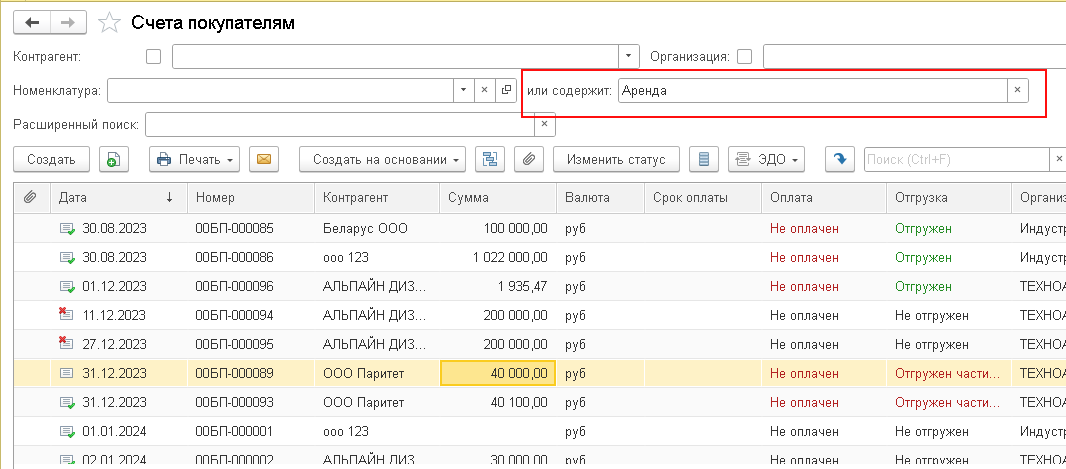Go forward with the right arrow button
Image resolution: width=1066 pixels, height=469 pixels.
69,23
